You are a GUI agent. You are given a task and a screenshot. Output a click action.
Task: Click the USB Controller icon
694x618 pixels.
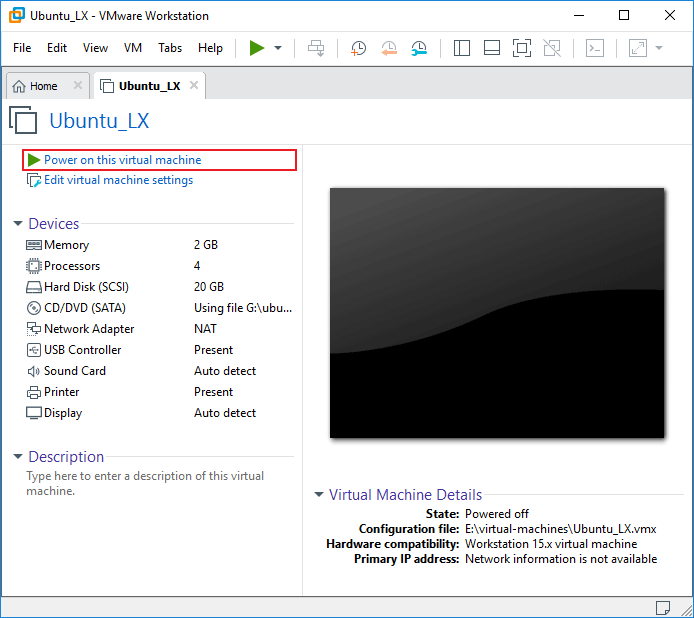[34, 350]
